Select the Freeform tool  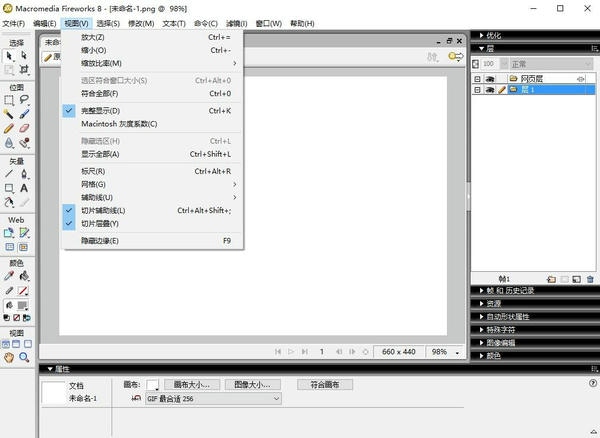coord(9,202)
